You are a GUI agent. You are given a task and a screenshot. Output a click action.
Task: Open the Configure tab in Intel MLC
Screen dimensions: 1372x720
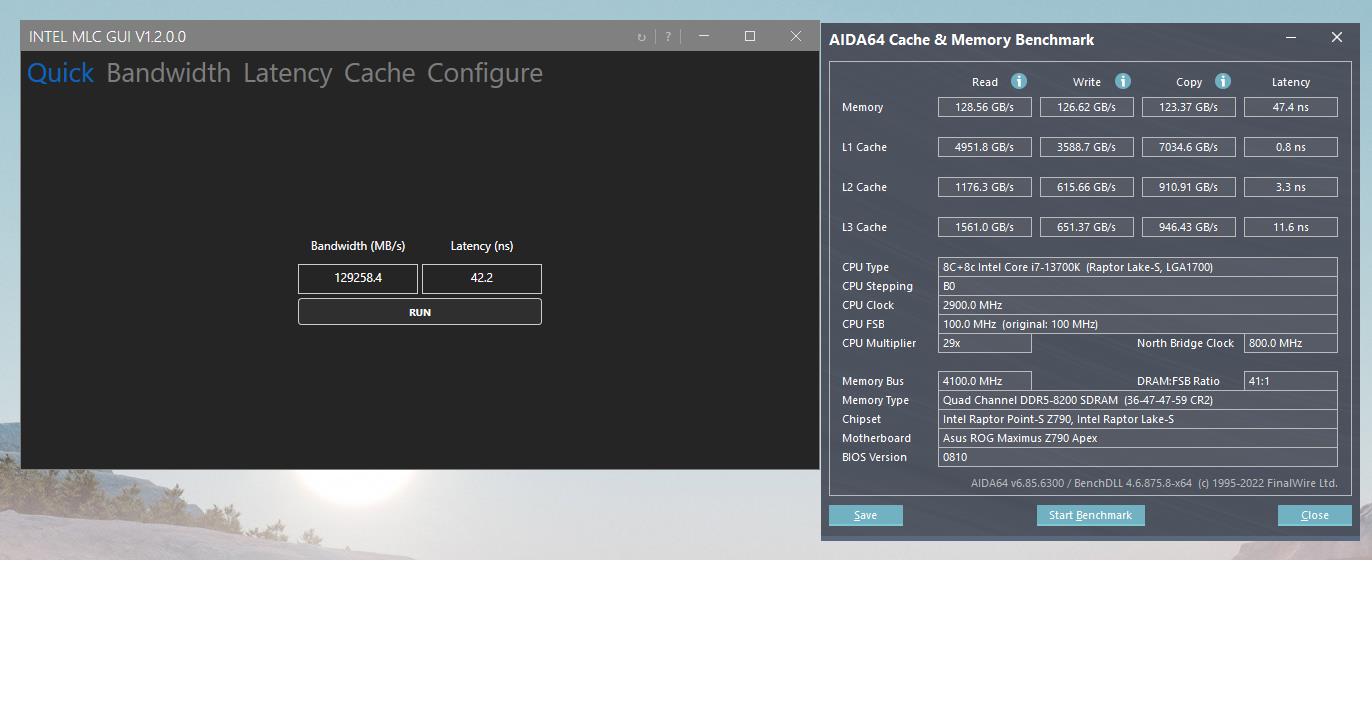[x=485, y=73]
